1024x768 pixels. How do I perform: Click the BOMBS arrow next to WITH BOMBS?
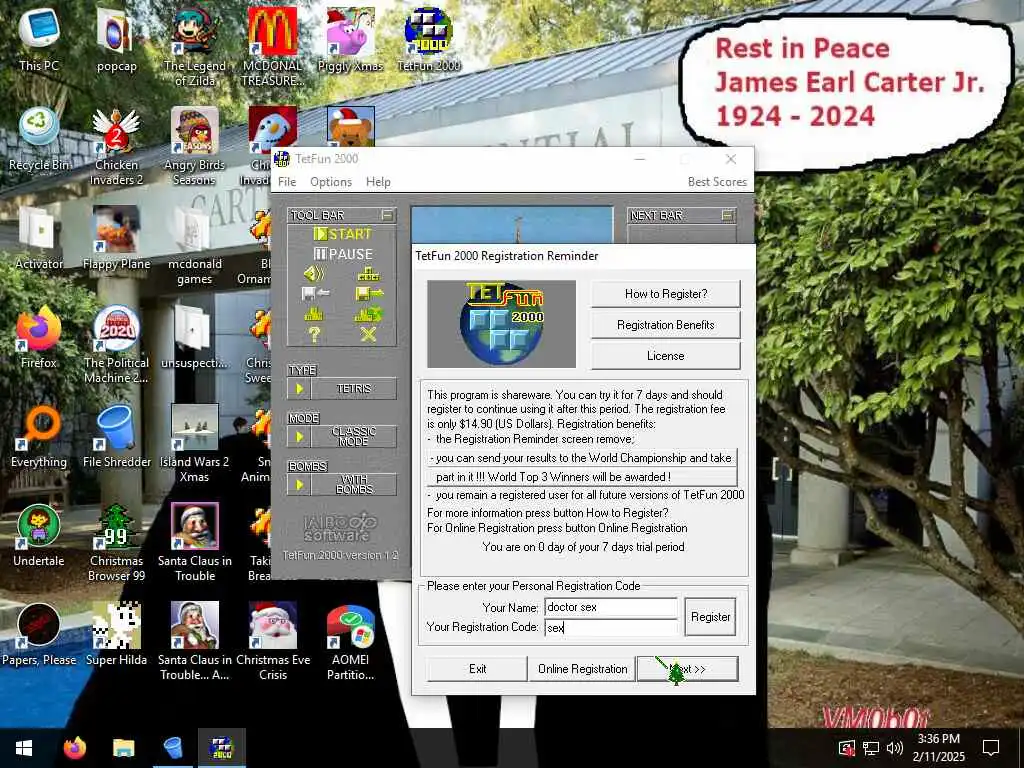pos(299,485)
